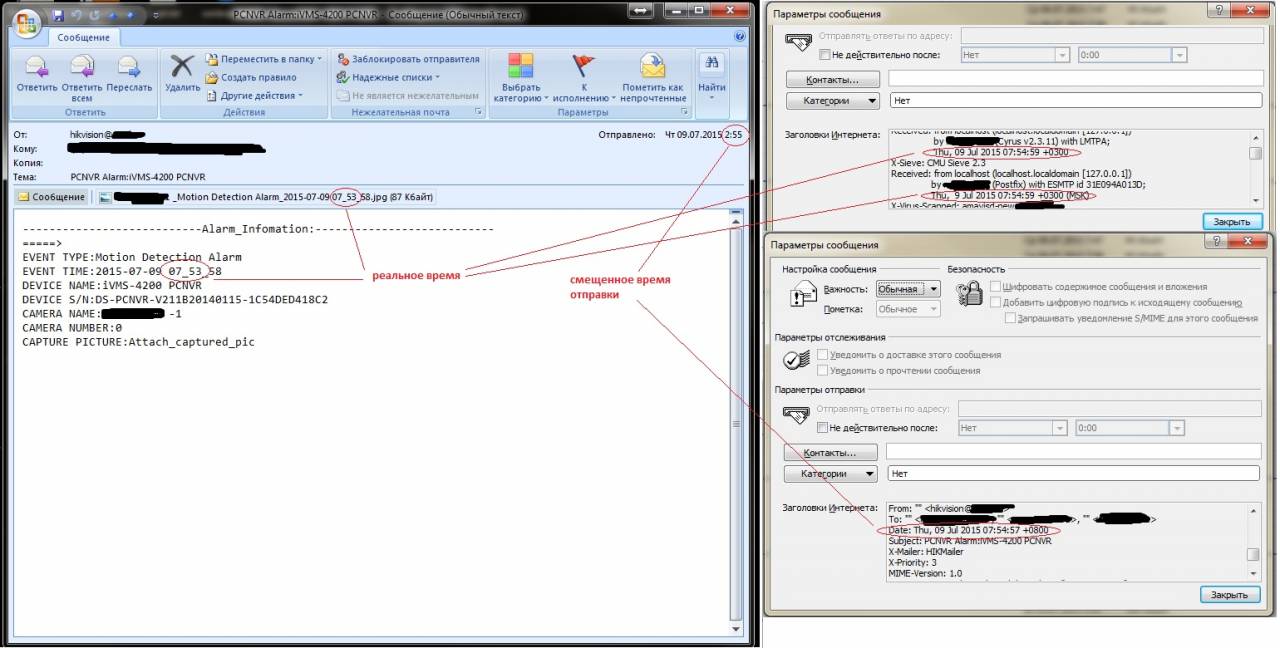Click Контакты... button in lower dialog
The width and height of the screenshot is (1280, 648).
(x=831, y=452)
